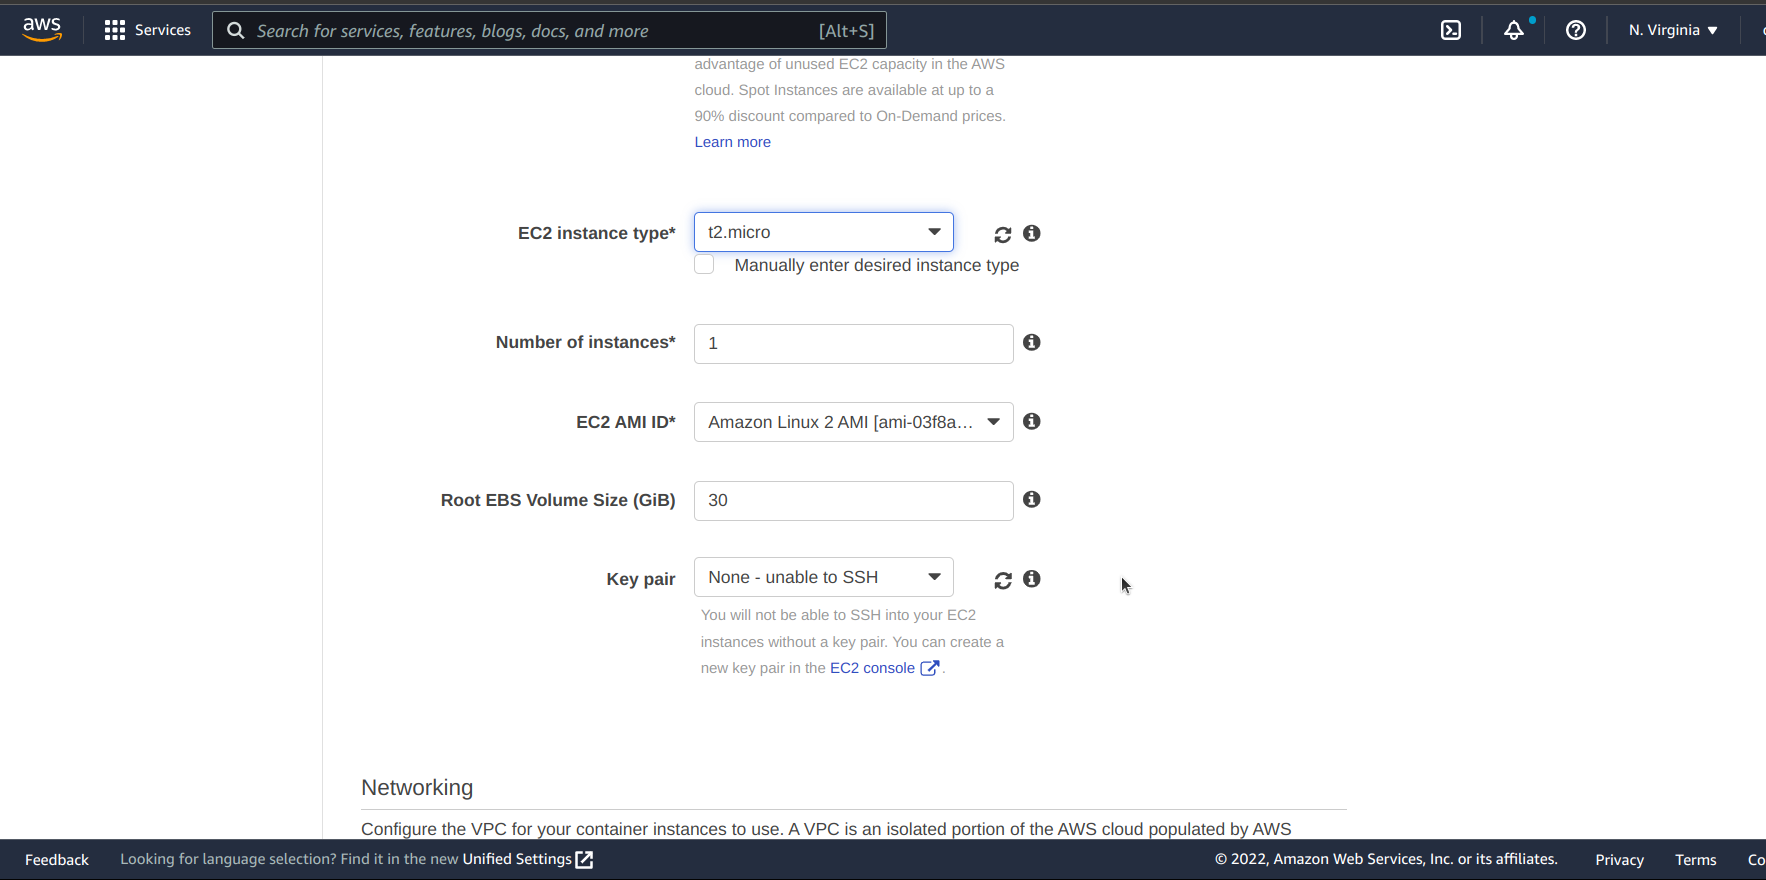1766x880 pixels.
Task: Open the Services menu
Action: pyautogui.click(x=148, y=30)
